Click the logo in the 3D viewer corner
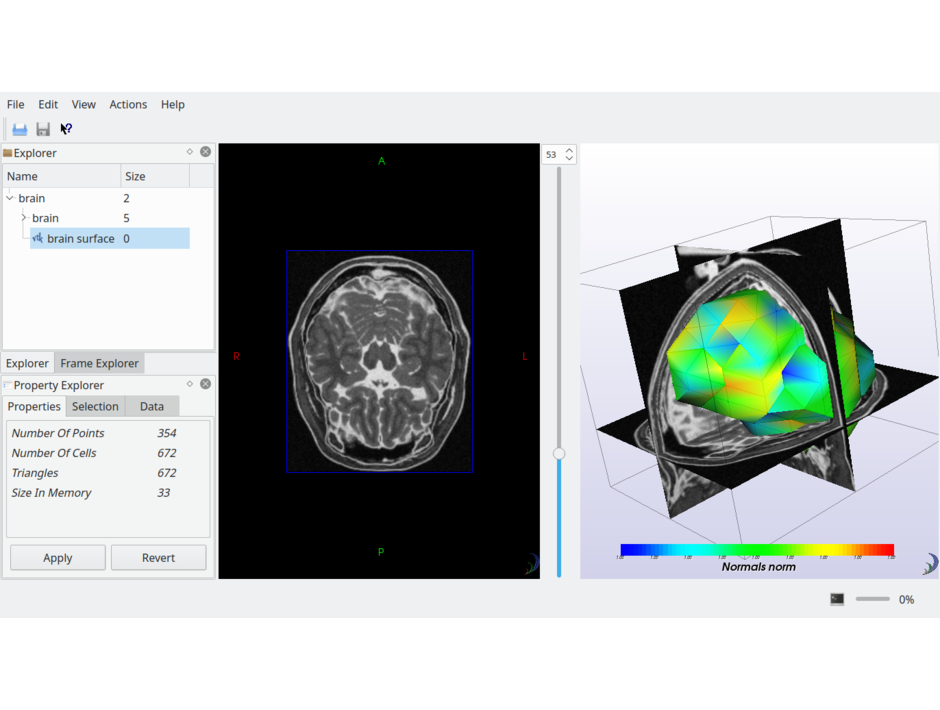940x710 pixels. click(929, 565)
